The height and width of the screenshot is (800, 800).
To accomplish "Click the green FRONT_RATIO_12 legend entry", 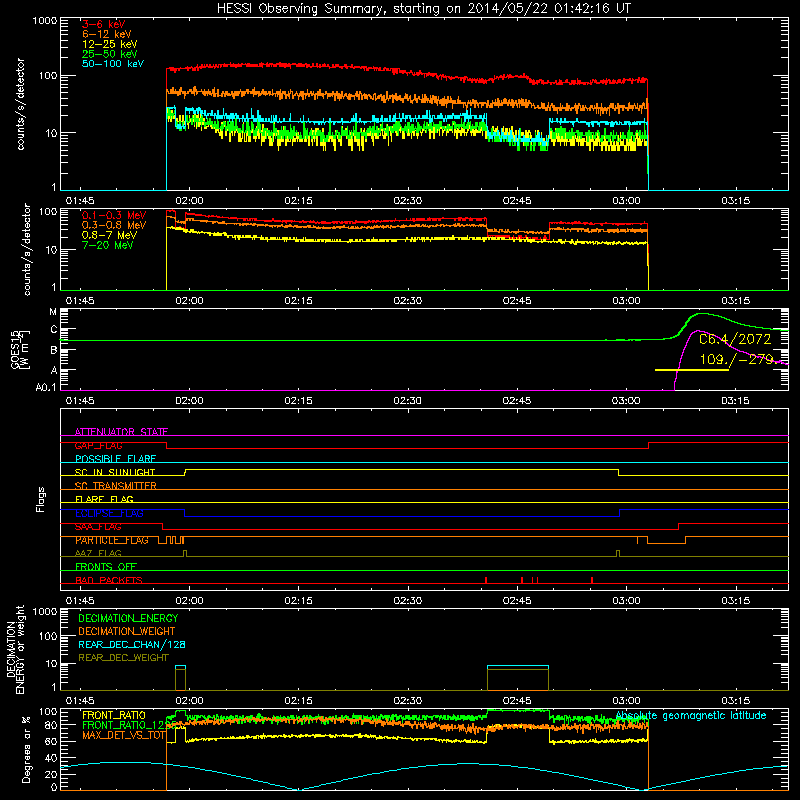I will pyautogui.click(x=129, y=725).
